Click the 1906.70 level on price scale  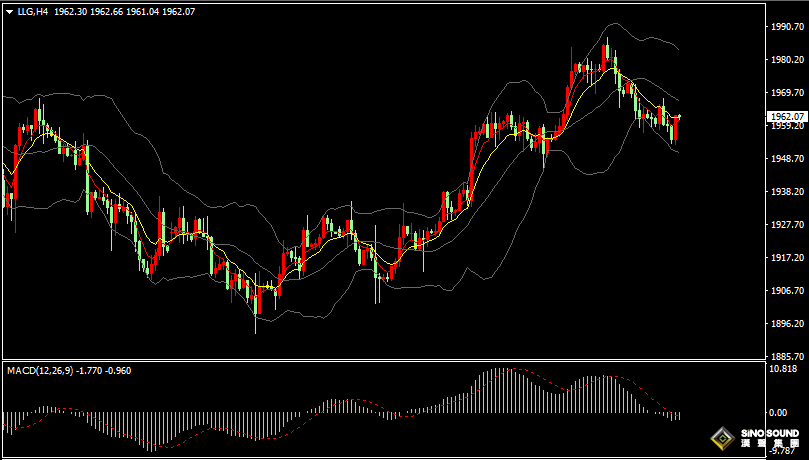point(785,290)
